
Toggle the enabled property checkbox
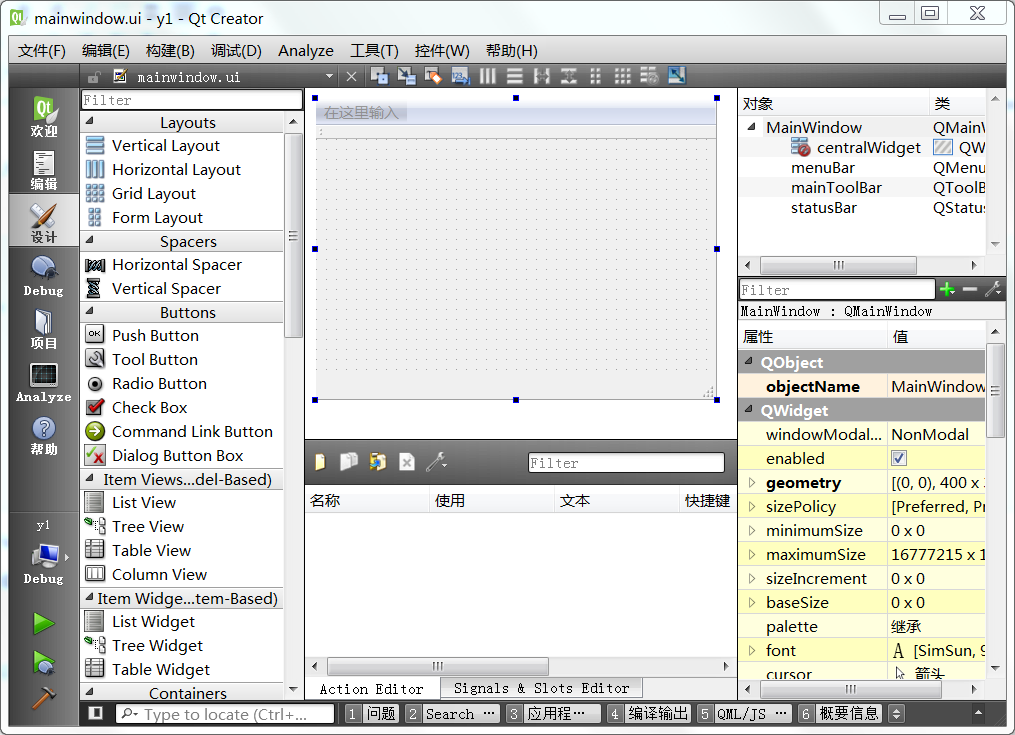pyautogui.click(x=898, y=458)
